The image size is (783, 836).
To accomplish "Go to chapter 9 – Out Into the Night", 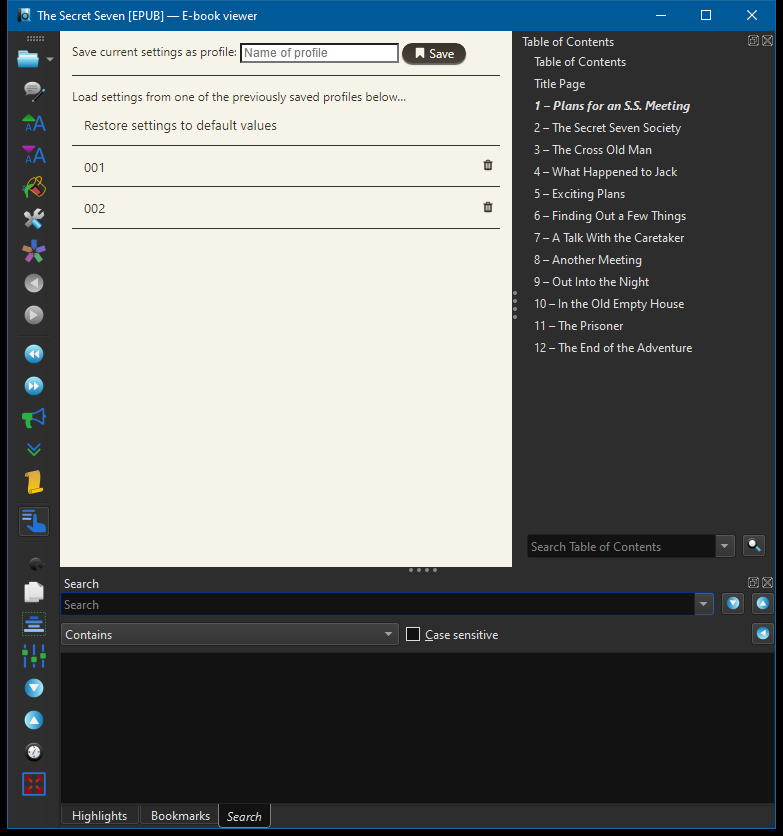I will pyautogui.click(x=592, y=282).
